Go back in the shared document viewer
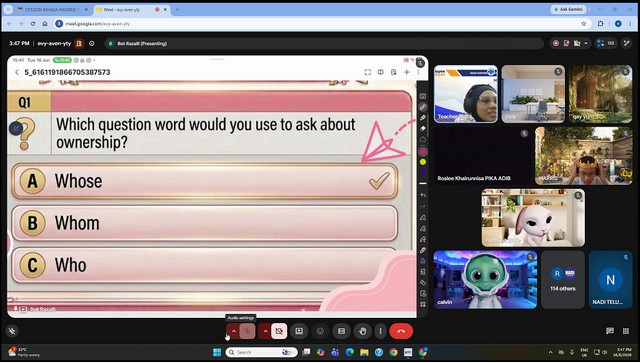 (17, 72)
